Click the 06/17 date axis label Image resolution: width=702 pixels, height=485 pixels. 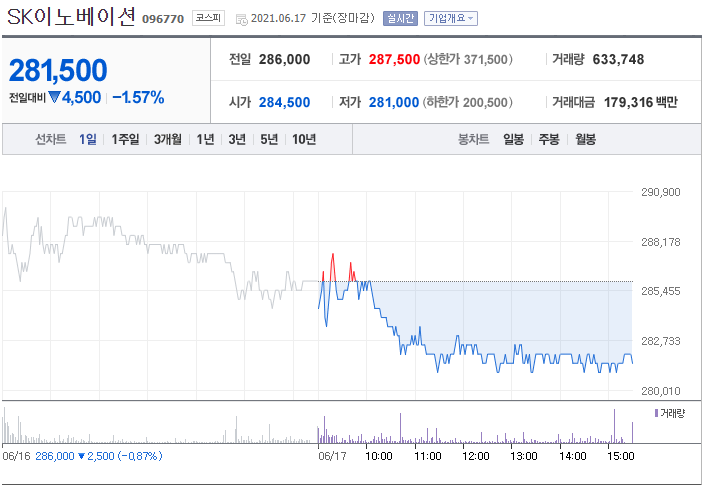pyautogui.click(x=333, y=456)
